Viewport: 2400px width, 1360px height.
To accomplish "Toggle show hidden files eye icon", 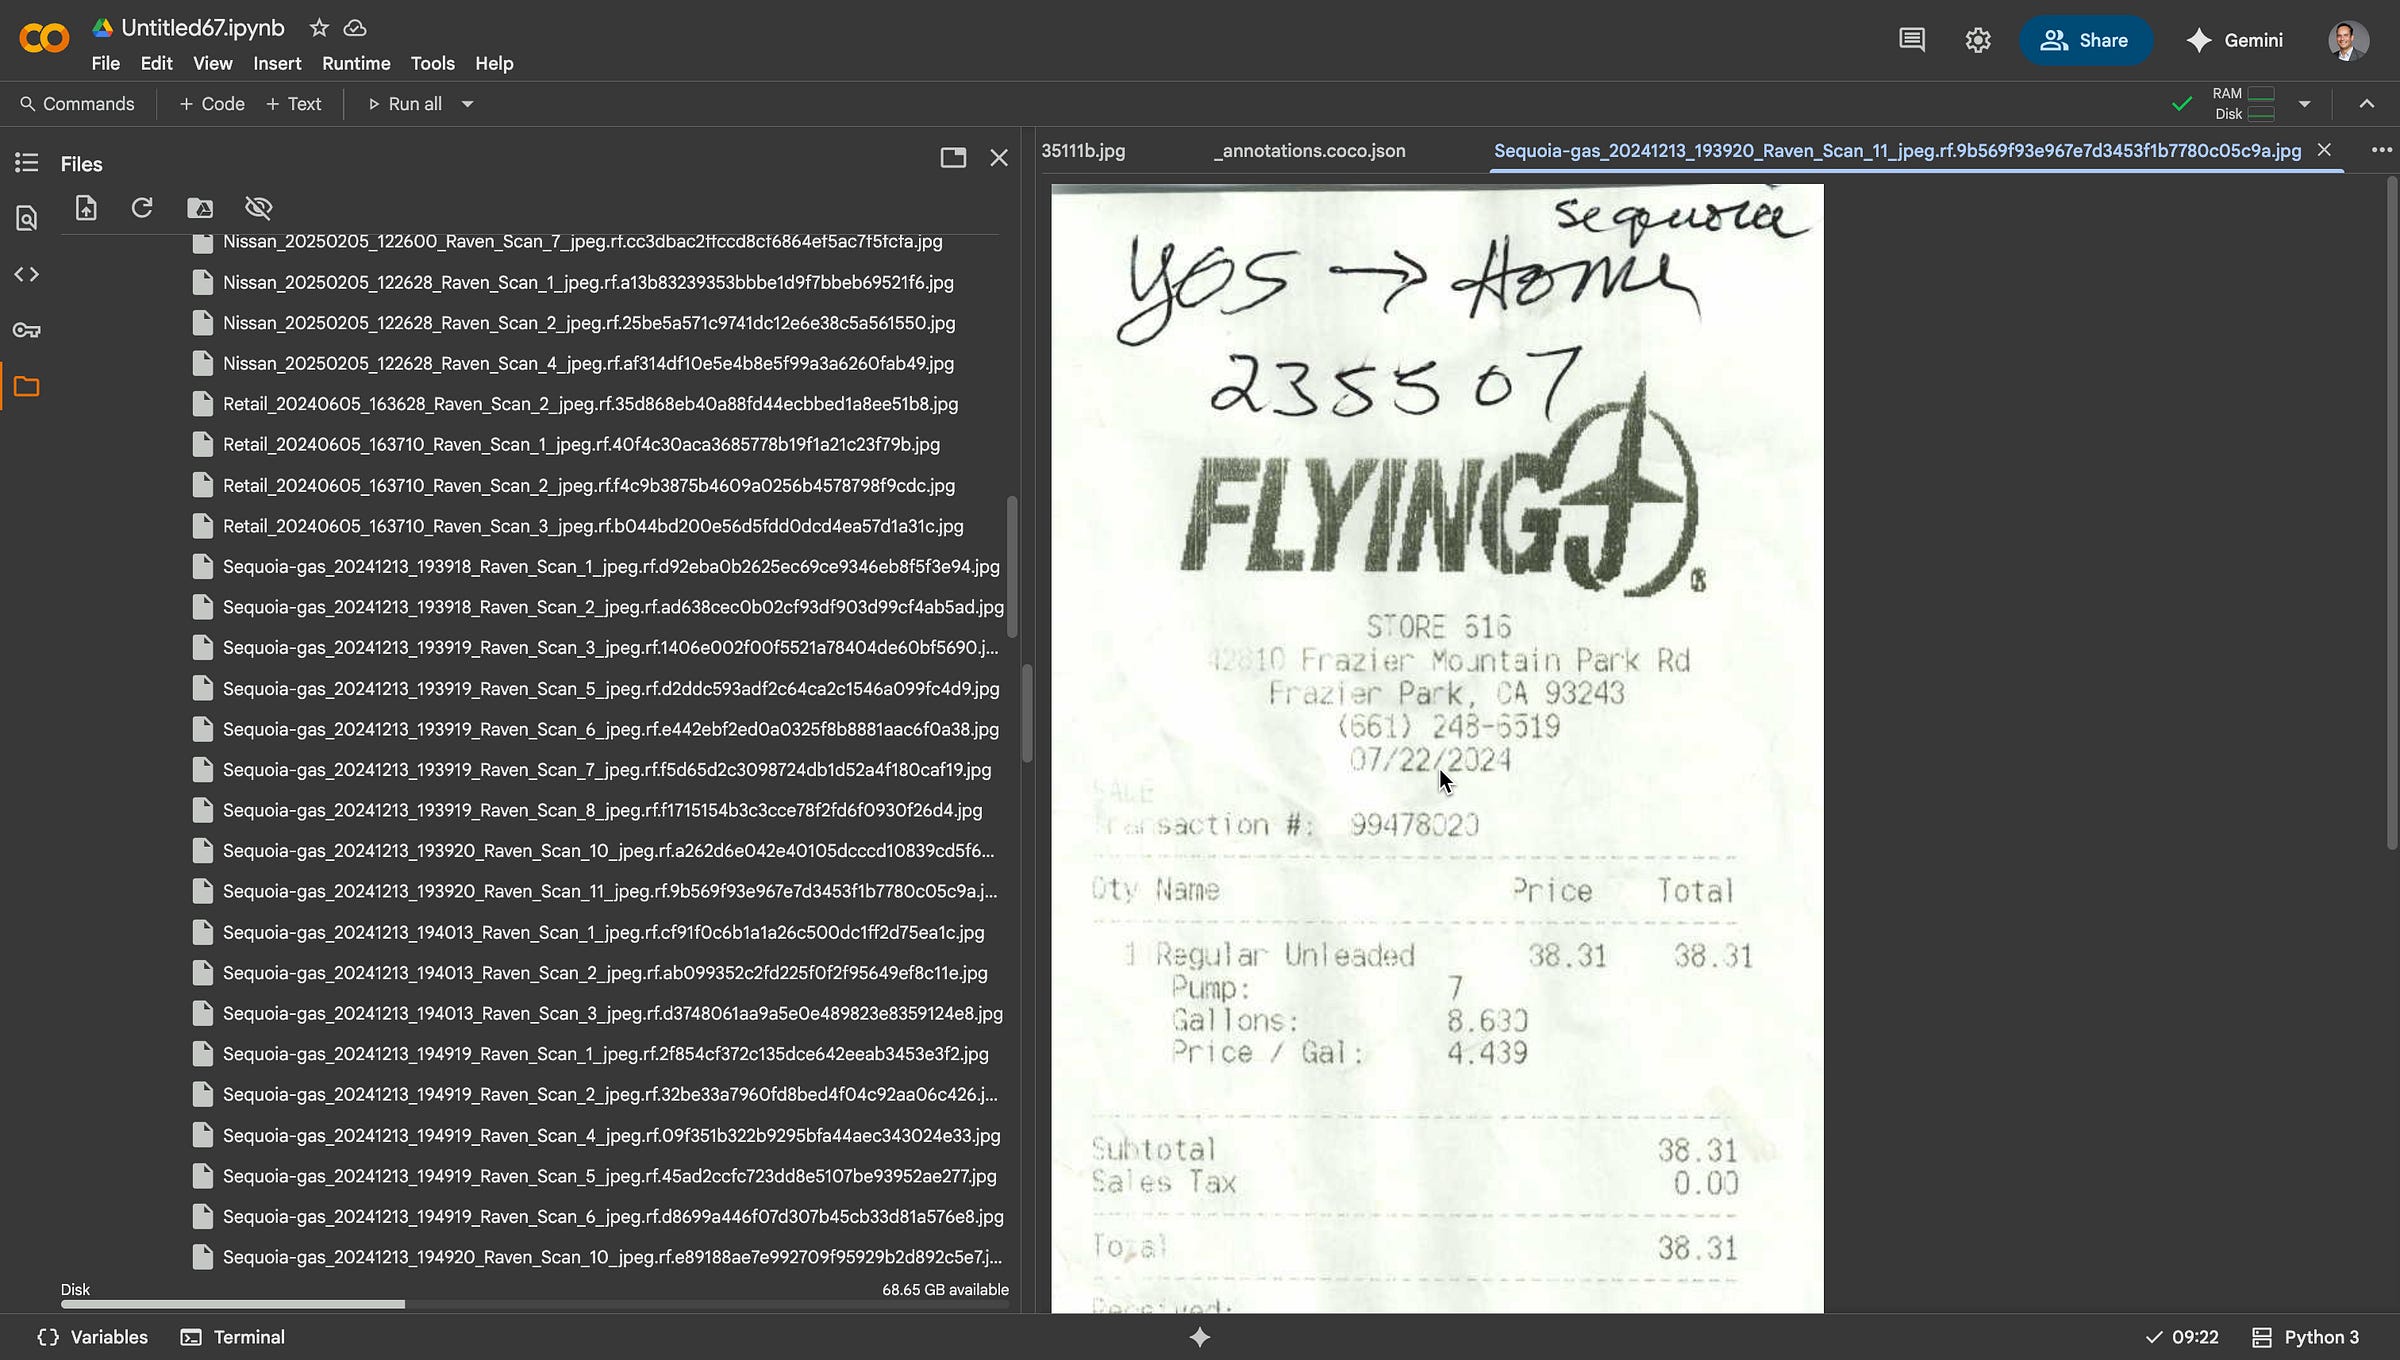I will pos(258,208).
